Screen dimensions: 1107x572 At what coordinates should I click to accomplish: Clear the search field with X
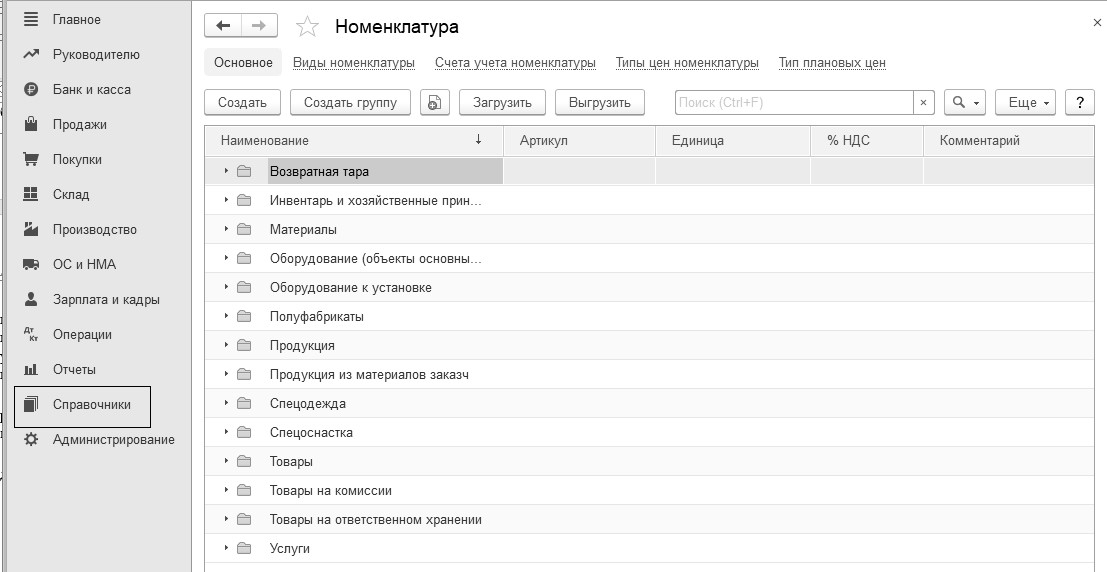pos(925,102)
